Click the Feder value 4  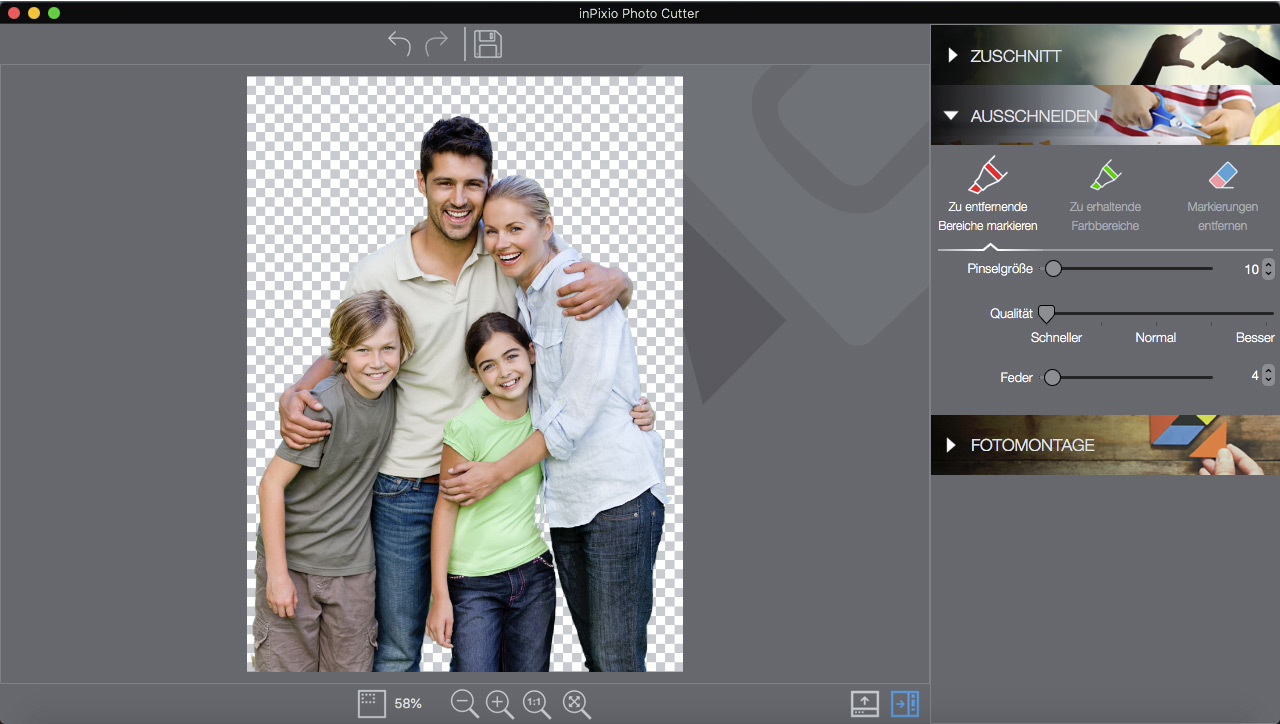click(1255, 376)
